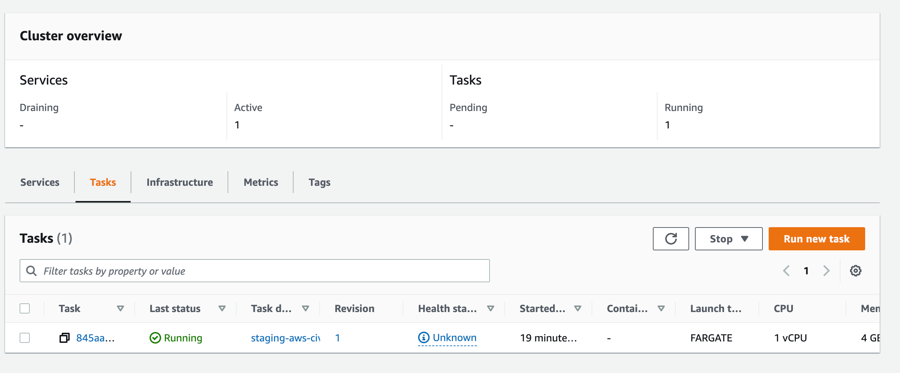The height and width of the screenshot is (373, 900).
Task: Click the Unknown health info icon
Action: pyautogui.click(x=424, y=338)
